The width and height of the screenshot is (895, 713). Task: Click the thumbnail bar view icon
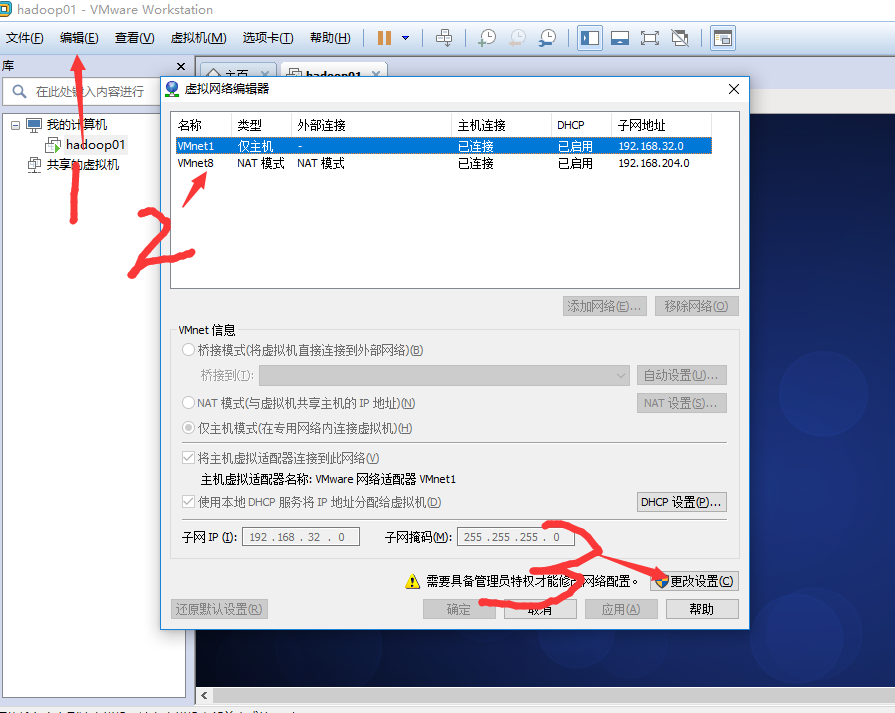point(620,38)
